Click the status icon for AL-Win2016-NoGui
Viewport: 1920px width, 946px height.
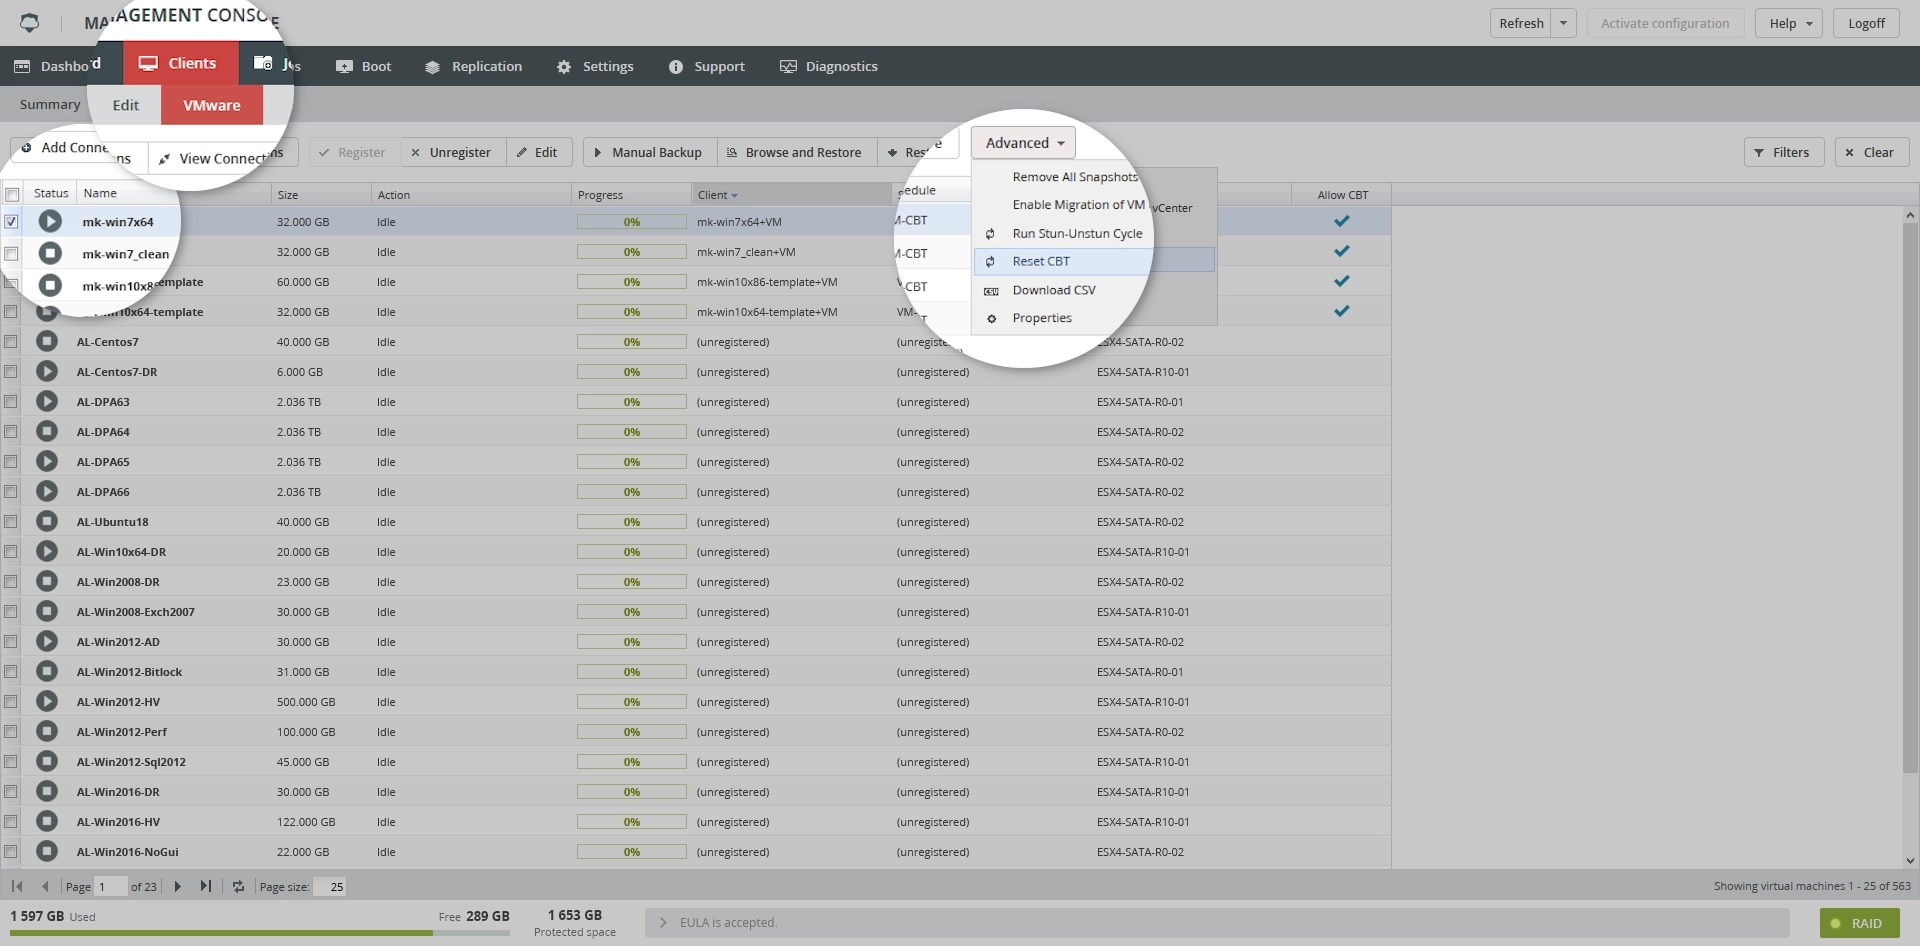point(47,851)
